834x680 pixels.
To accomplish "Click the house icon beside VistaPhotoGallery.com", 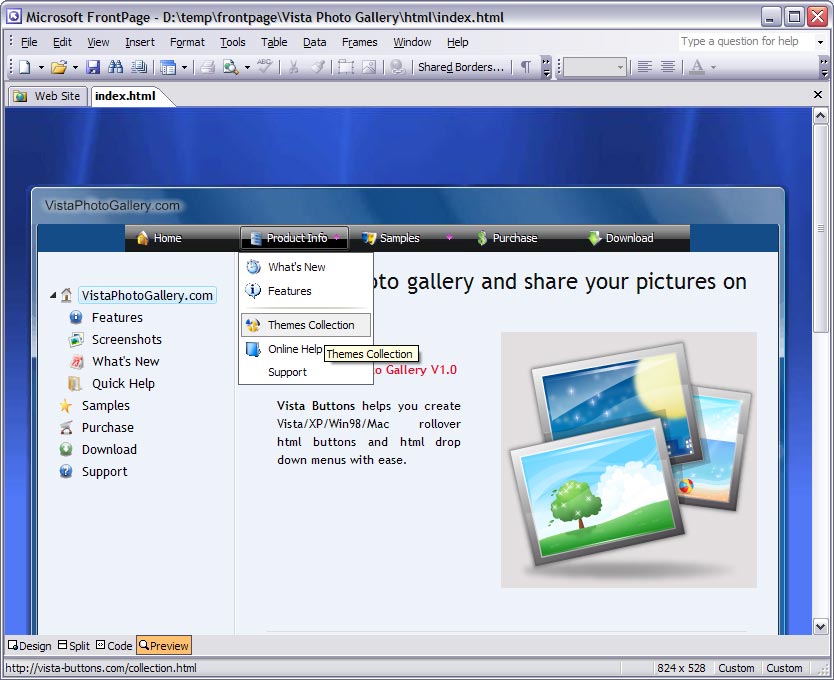I will coord(66,295).
